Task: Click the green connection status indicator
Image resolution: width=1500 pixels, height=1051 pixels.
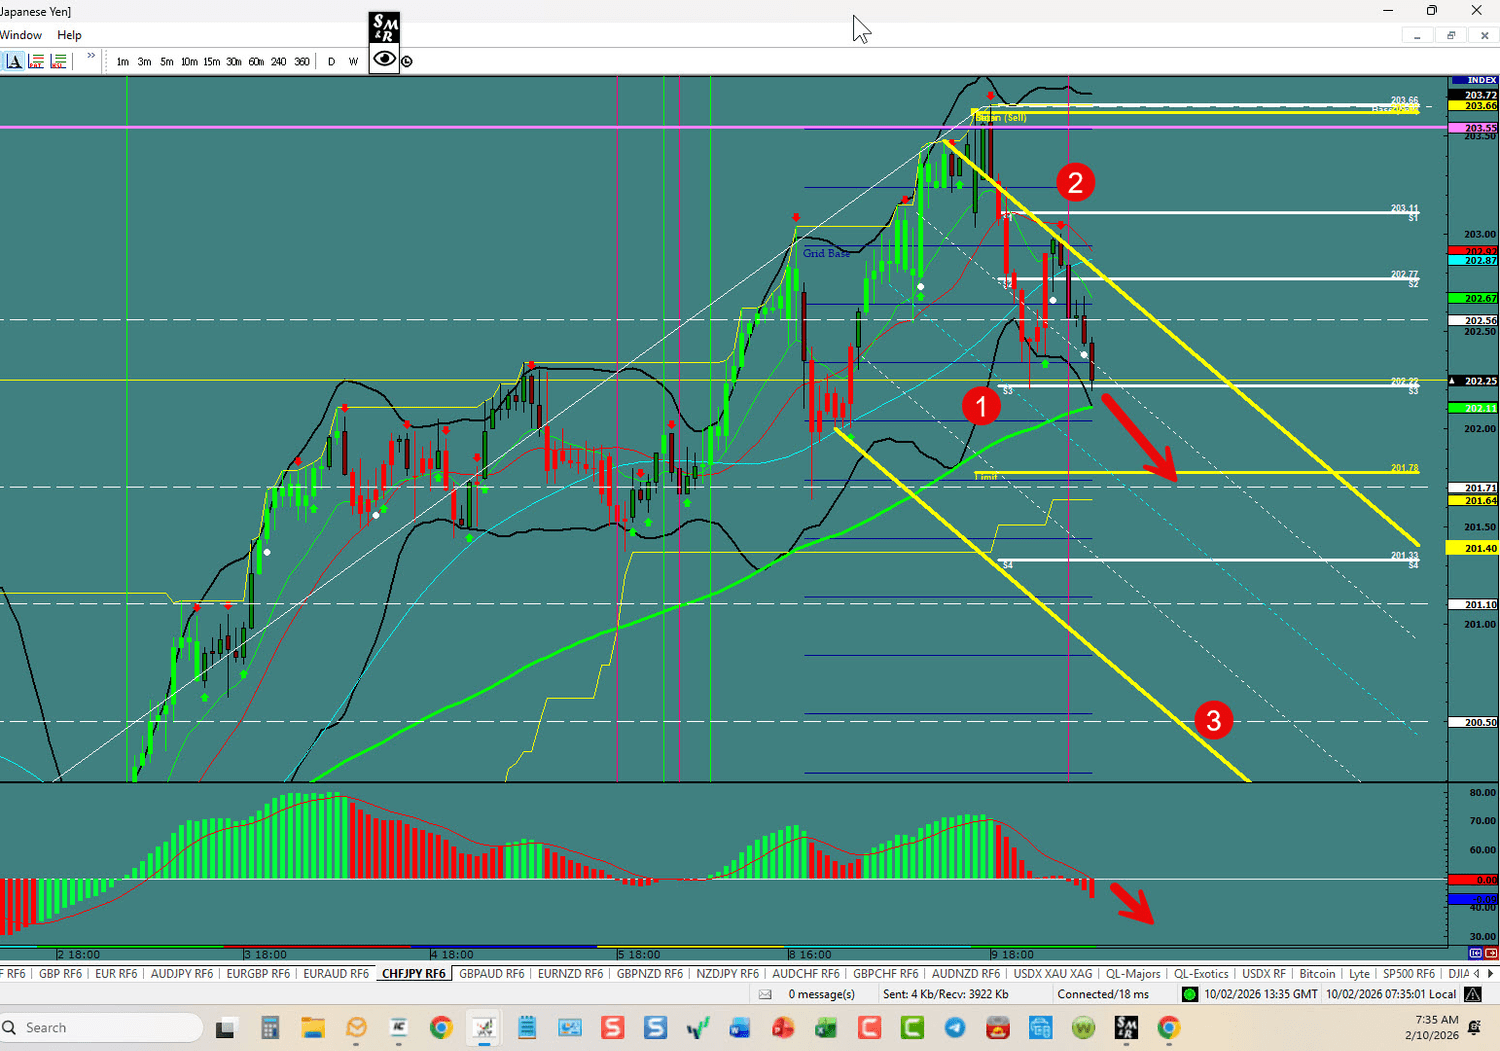Action: click(1189, 993)
